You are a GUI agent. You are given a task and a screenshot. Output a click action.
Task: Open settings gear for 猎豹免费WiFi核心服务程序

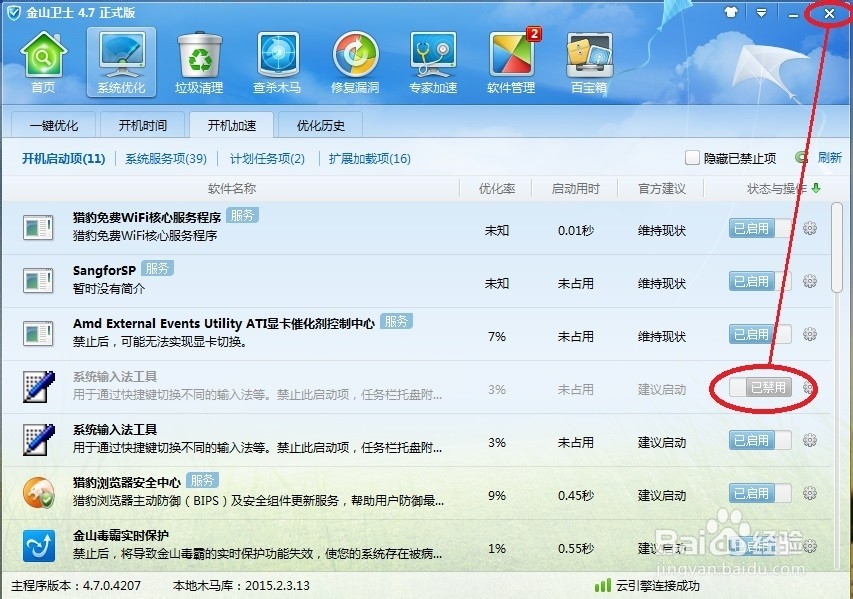810,228
